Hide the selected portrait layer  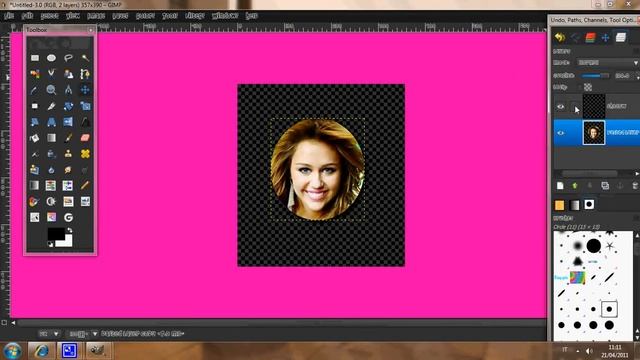pos(560,133)
